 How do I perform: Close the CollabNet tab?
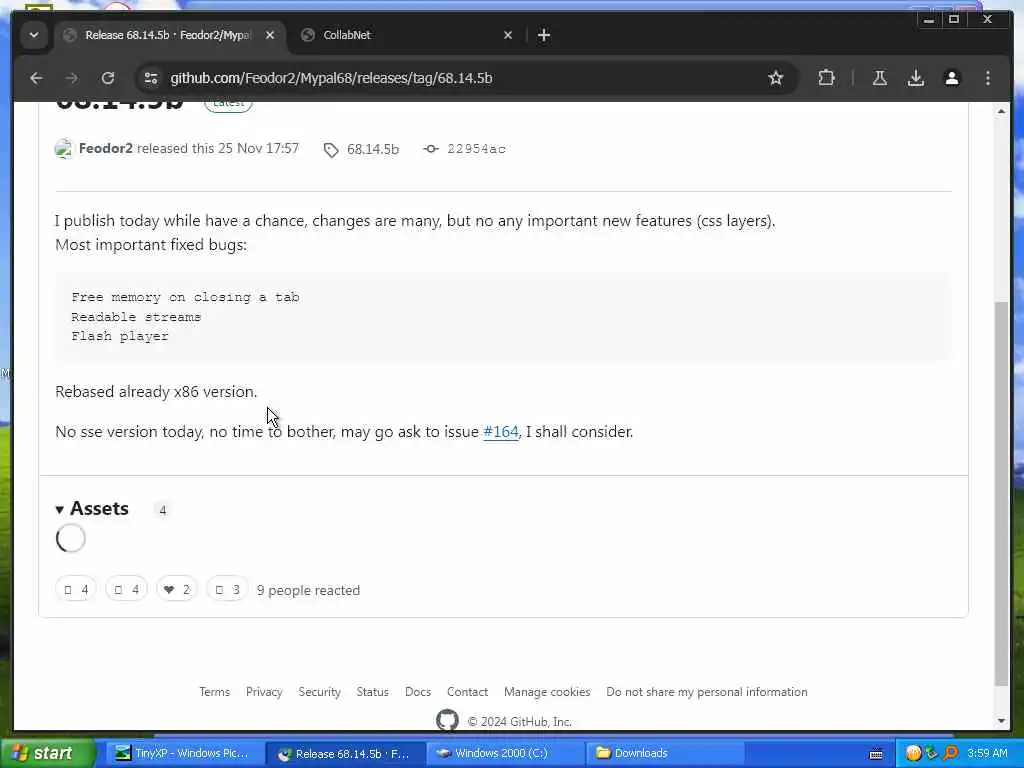point(507,35)
